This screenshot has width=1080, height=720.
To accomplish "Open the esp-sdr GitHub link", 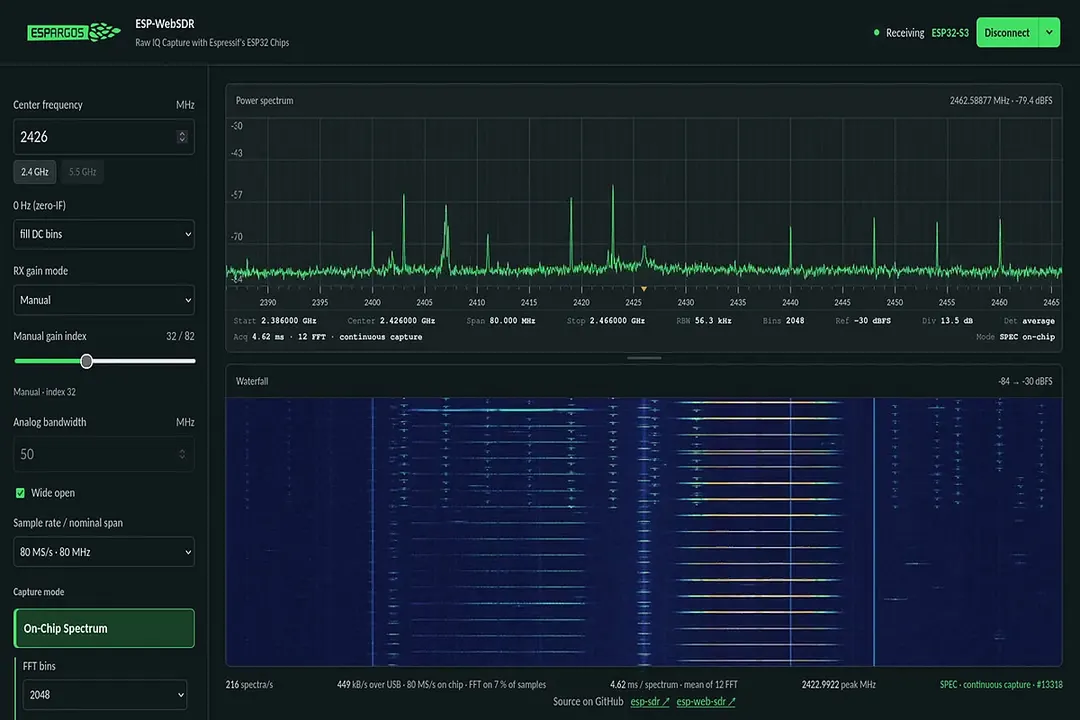I will pyautogui.click(x=650, y=701).
